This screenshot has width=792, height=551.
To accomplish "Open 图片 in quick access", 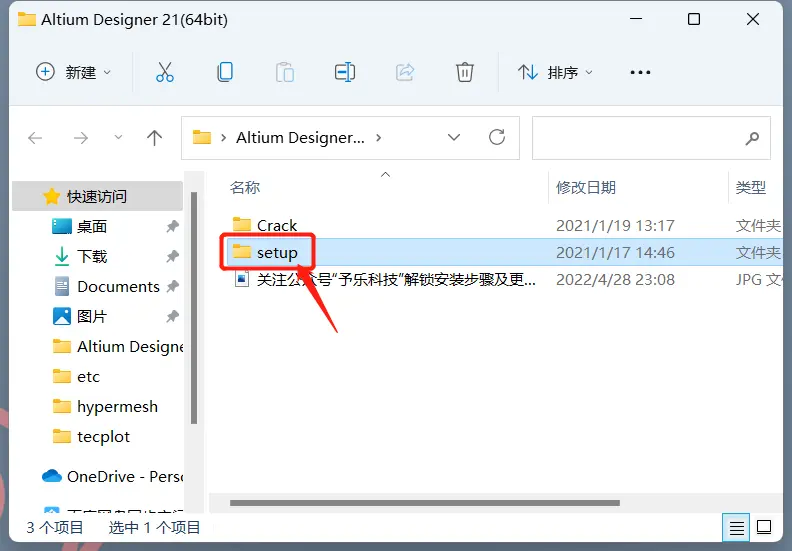I will pos(91,316).
